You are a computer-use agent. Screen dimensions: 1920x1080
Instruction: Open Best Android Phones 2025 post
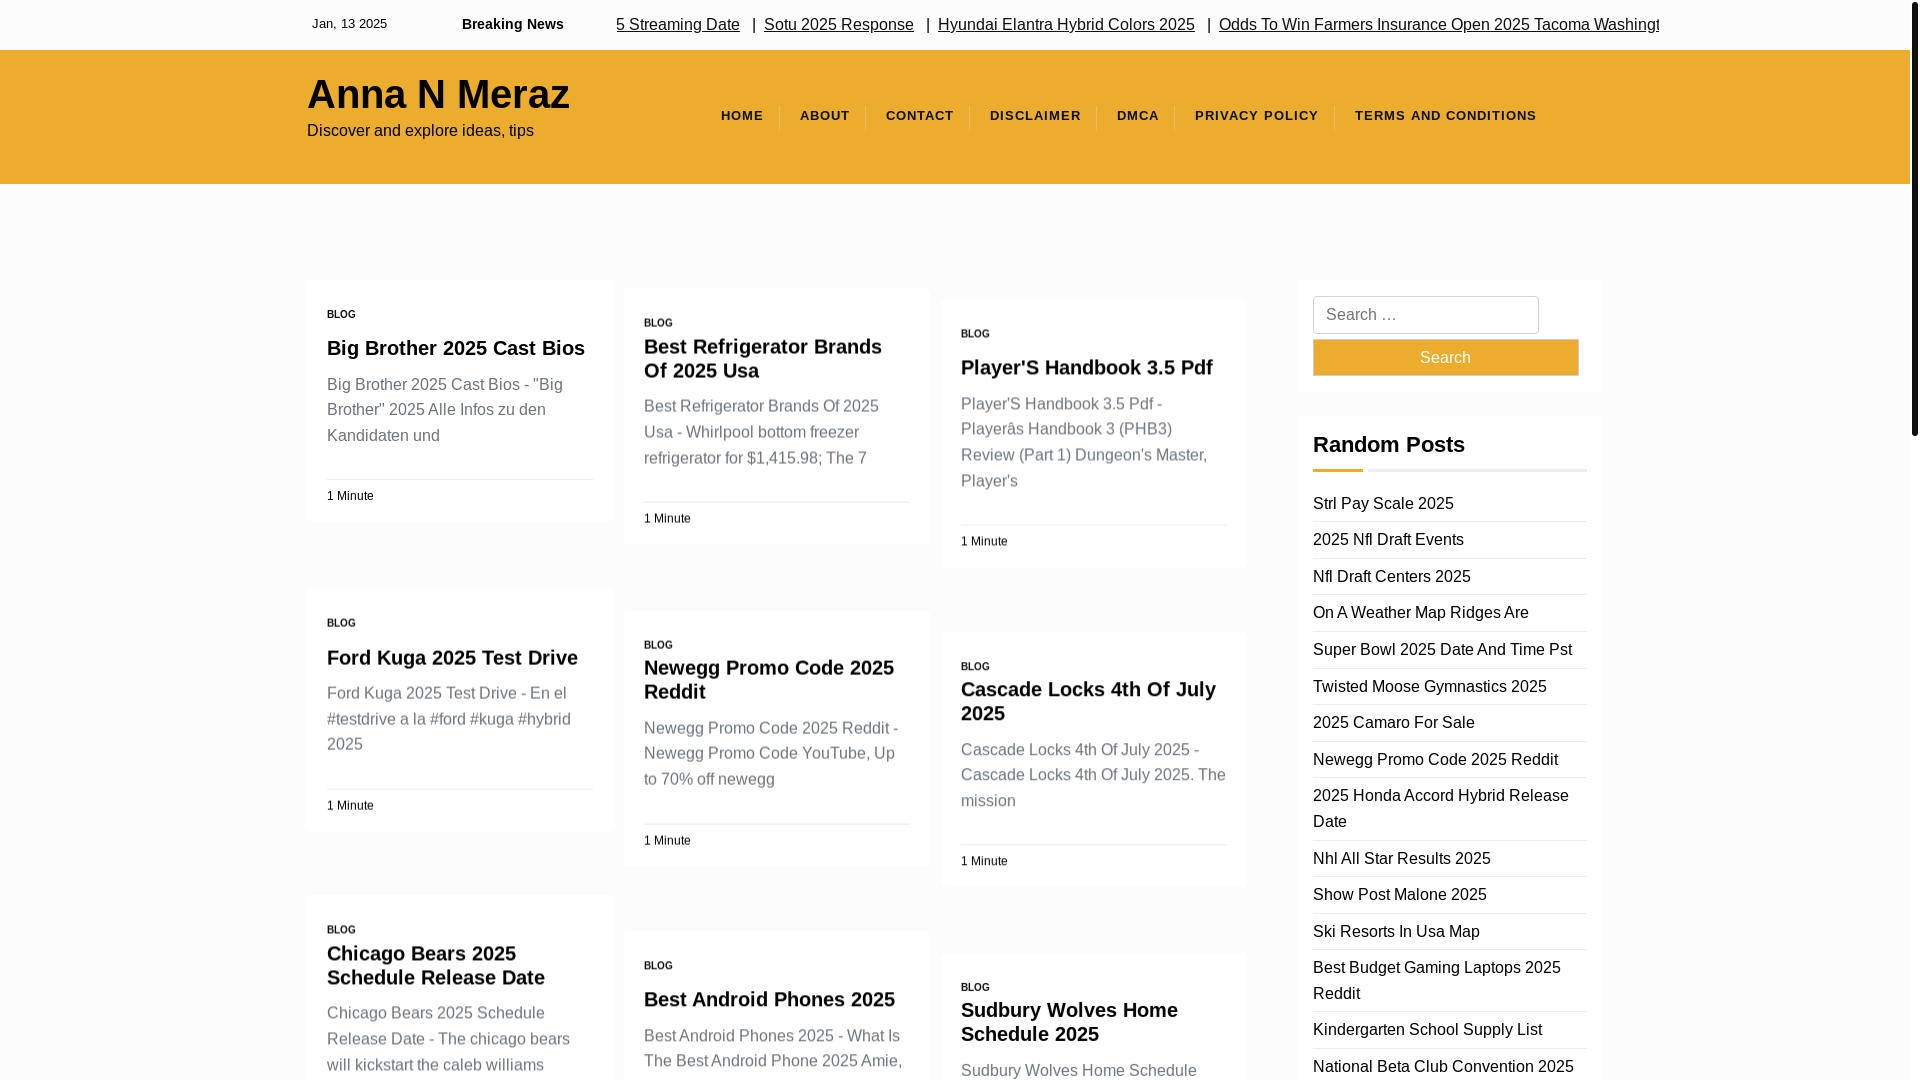coord(769,999)
